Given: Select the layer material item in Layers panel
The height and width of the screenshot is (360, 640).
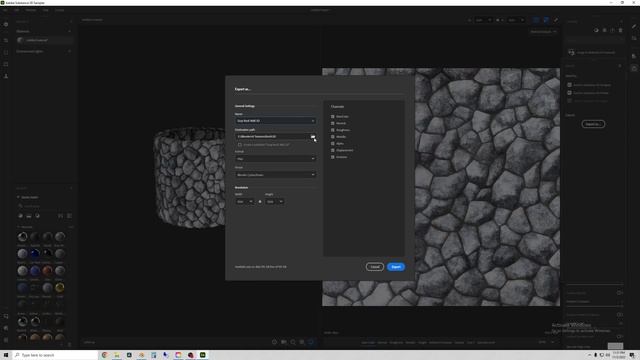Looking at the screenshot, I should (x=44, y=40).
